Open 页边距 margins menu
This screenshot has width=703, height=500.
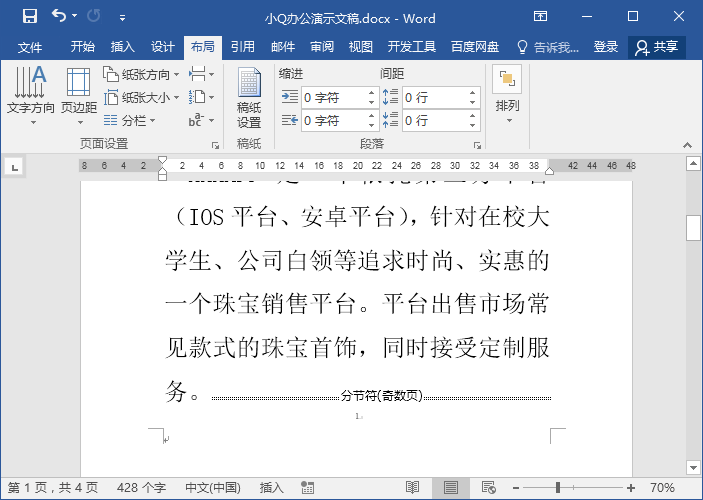79,96
